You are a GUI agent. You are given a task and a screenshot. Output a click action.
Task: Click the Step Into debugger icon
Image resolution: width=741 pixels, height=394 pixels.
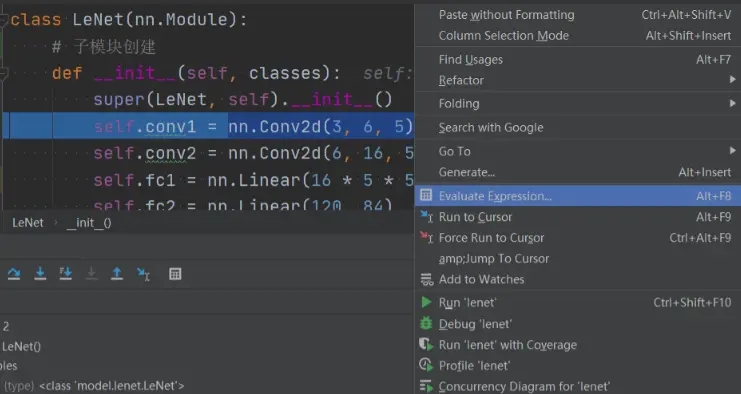(x=40, y=274)
